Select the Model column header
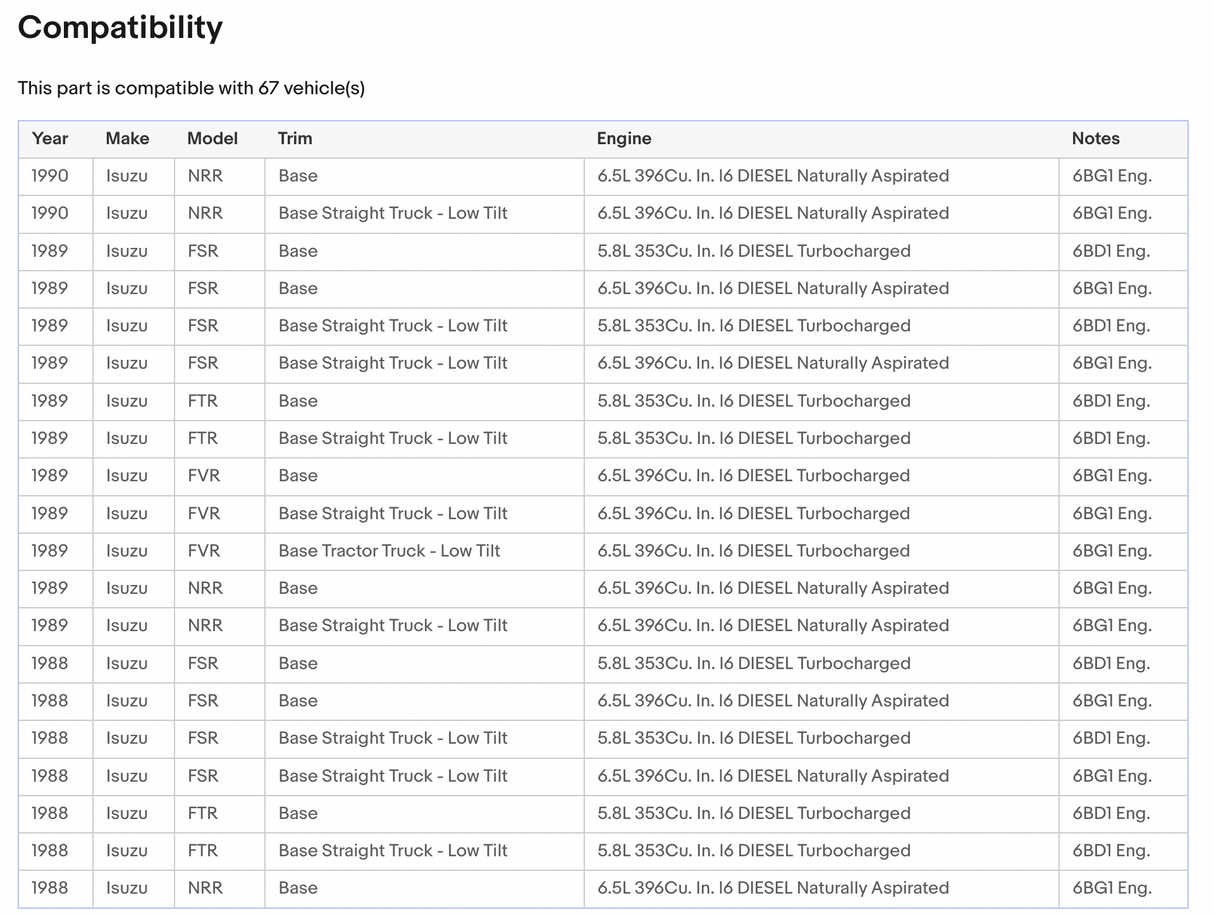The image size is (1214, 917). (212, 139)
